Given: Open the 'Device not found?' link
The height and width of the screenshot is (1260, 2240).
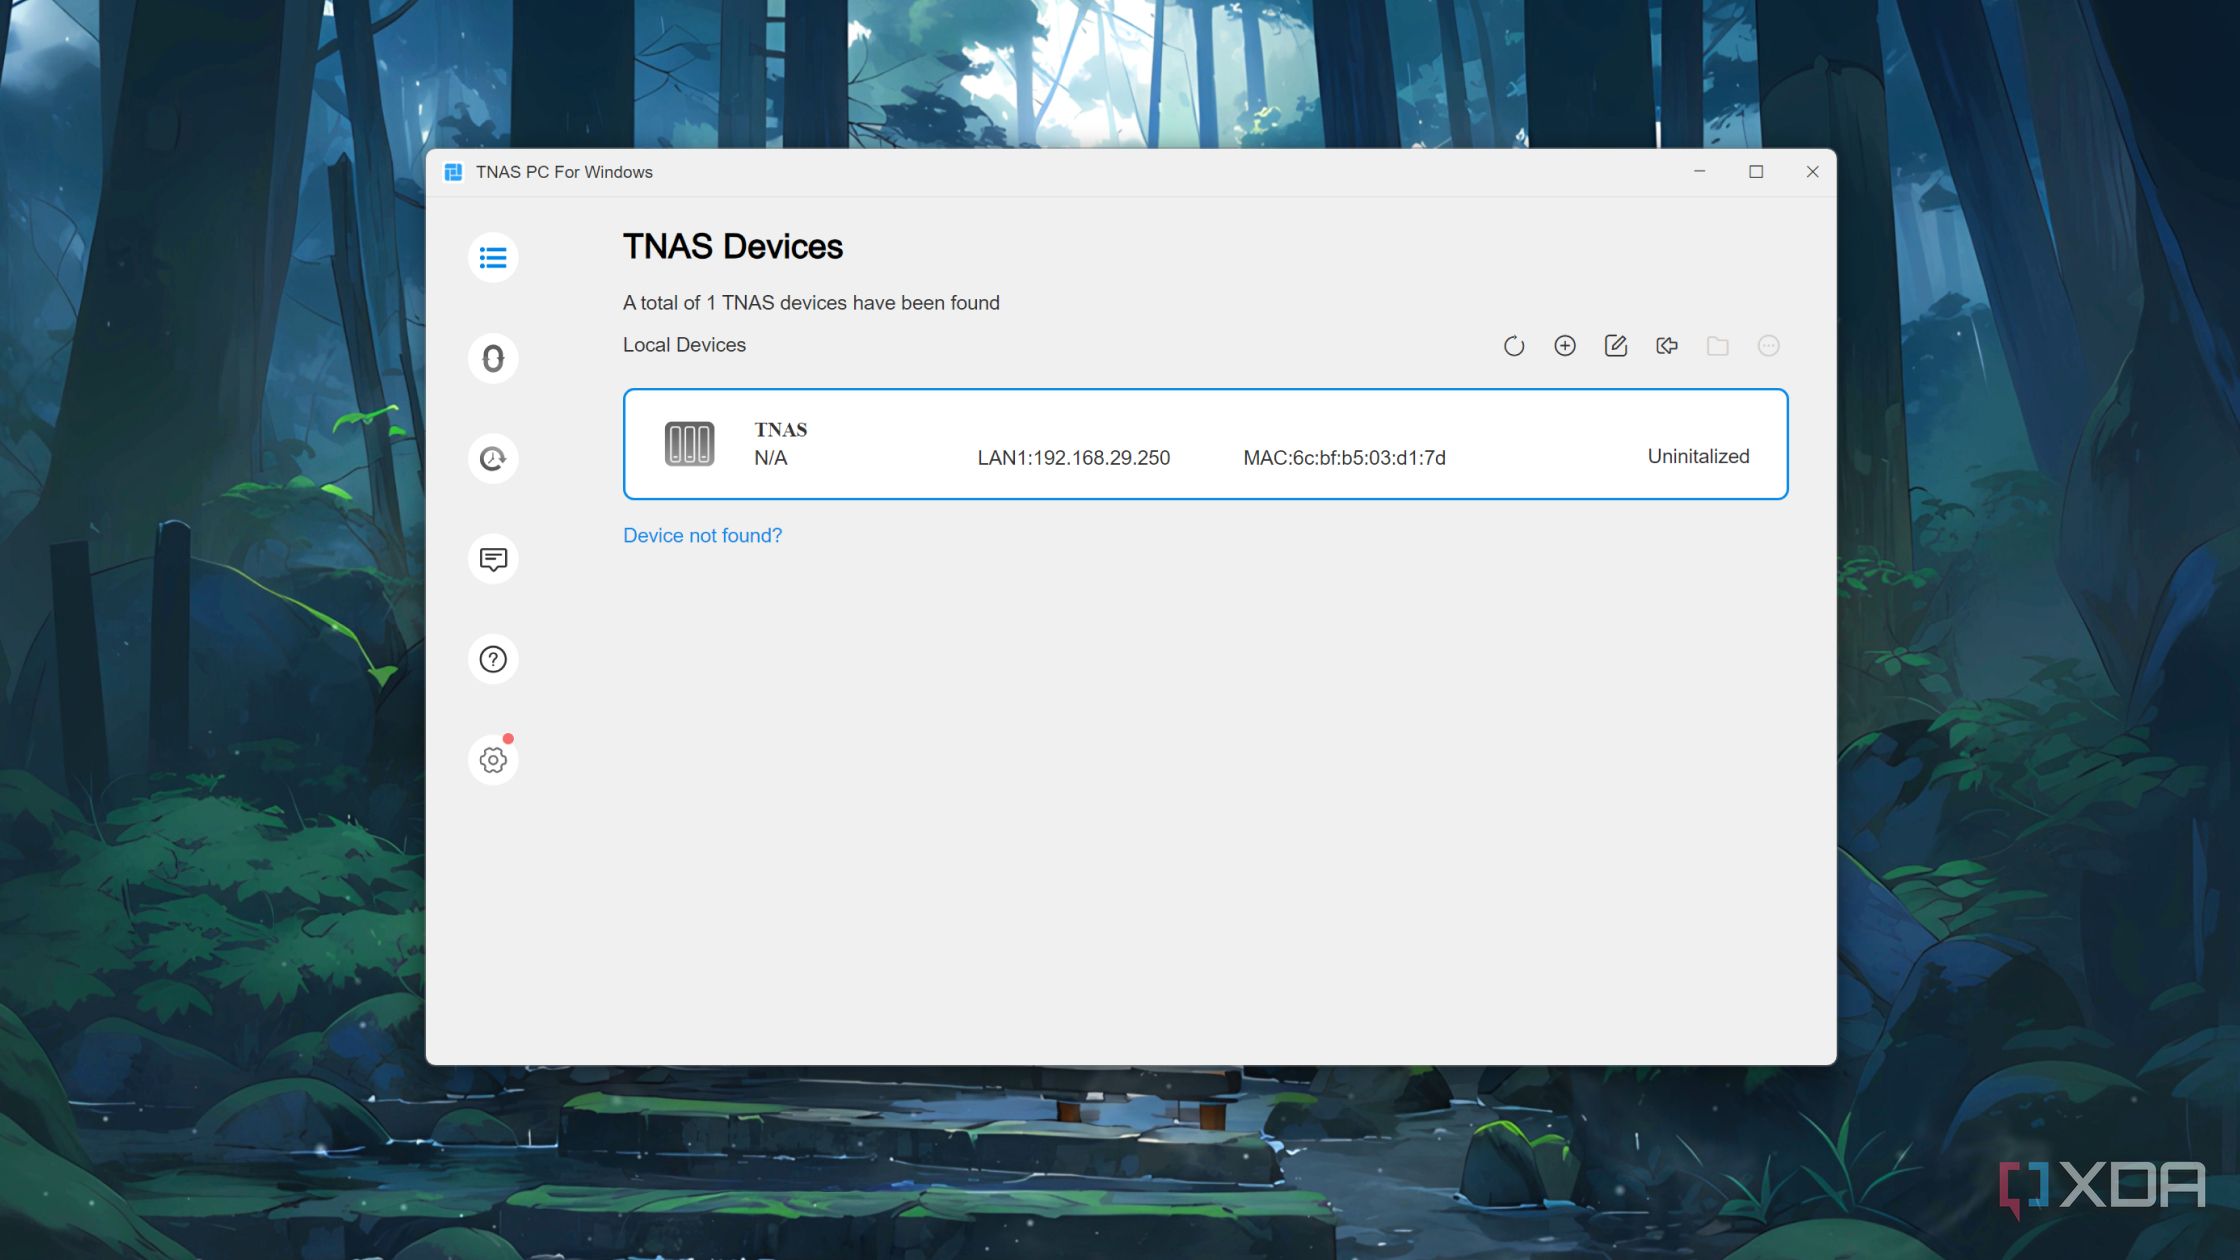Looking at the screenshot, I should point(702,535).
